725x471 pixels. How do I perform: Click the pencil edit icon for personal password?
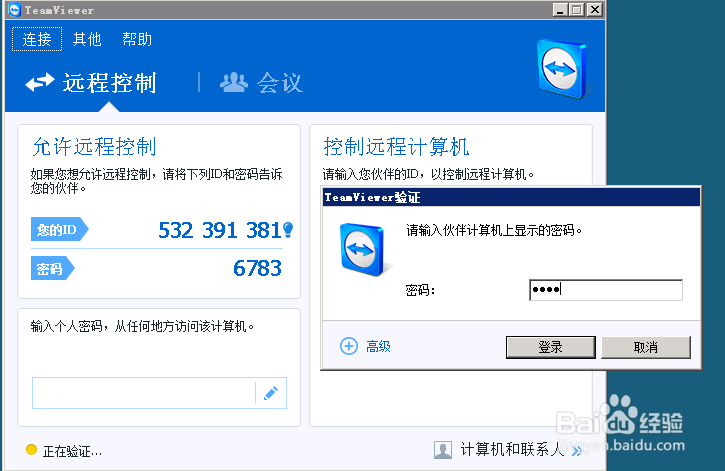[x=270, y=393]
